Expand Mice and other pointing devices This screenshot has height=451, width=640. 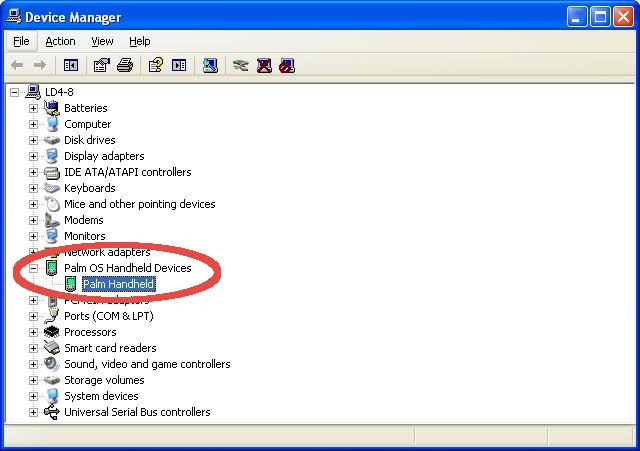point(33,204)
